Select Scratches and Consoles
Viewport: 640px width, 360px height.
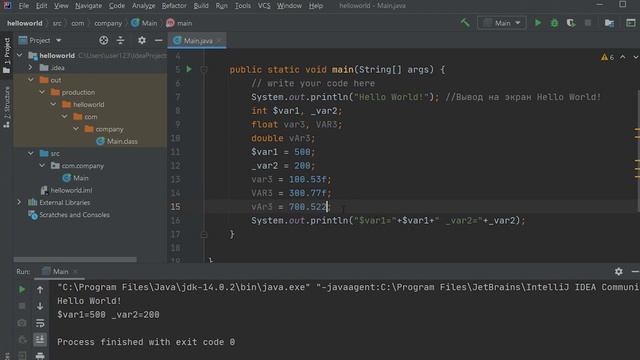(x=69, y=215)
